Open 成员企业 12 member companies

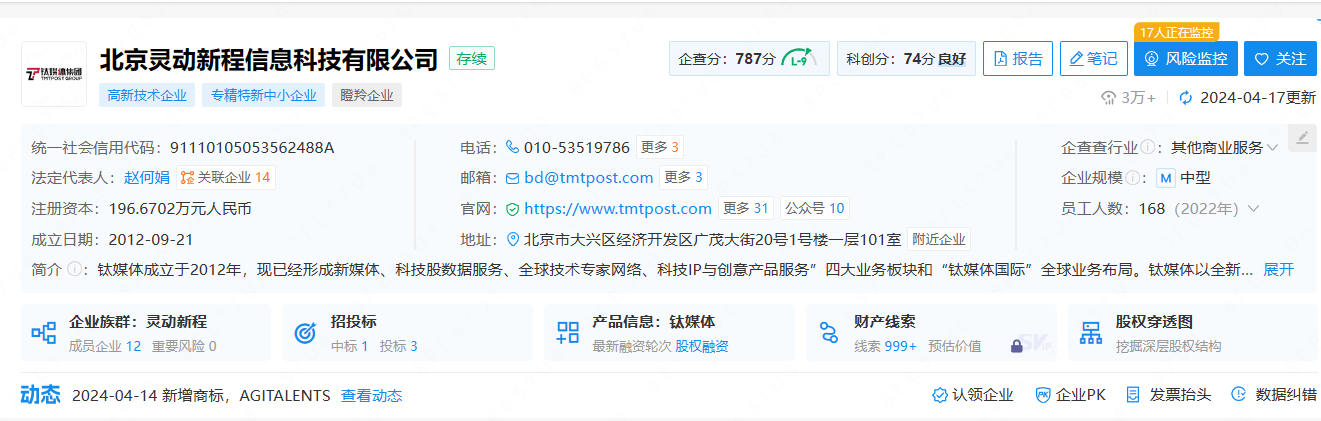pos(105,346)
